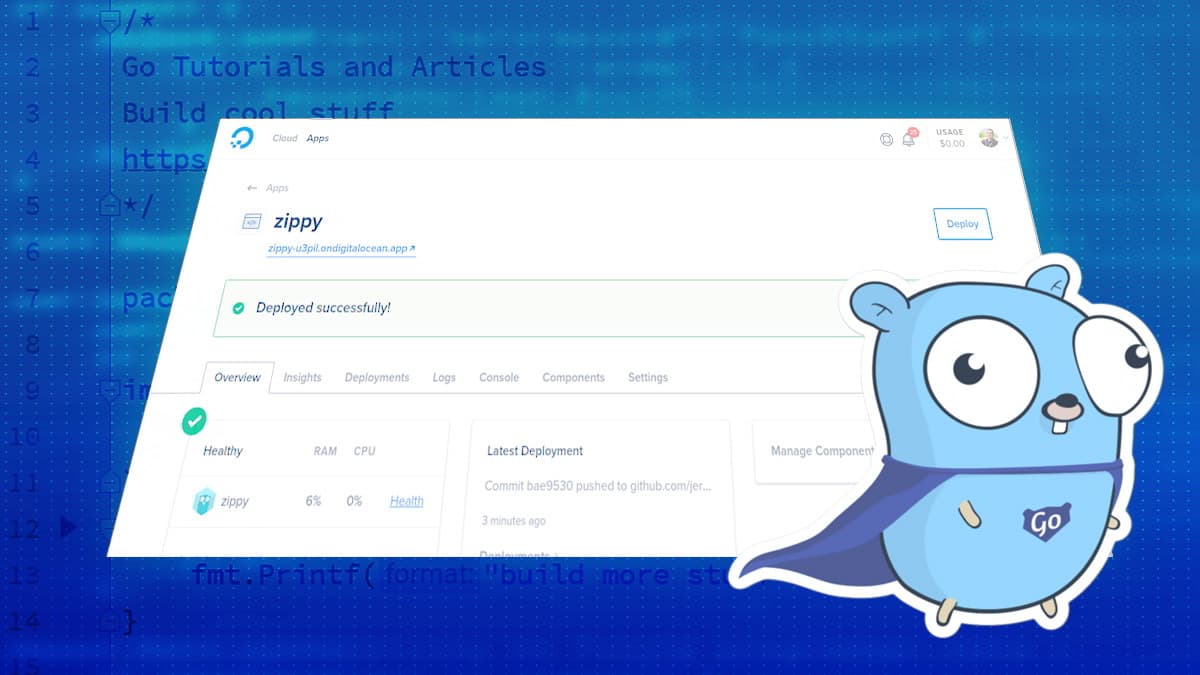Click the green checkmark in success banner
This screenshot has height=675, width=1200.
tap(238, 308)
